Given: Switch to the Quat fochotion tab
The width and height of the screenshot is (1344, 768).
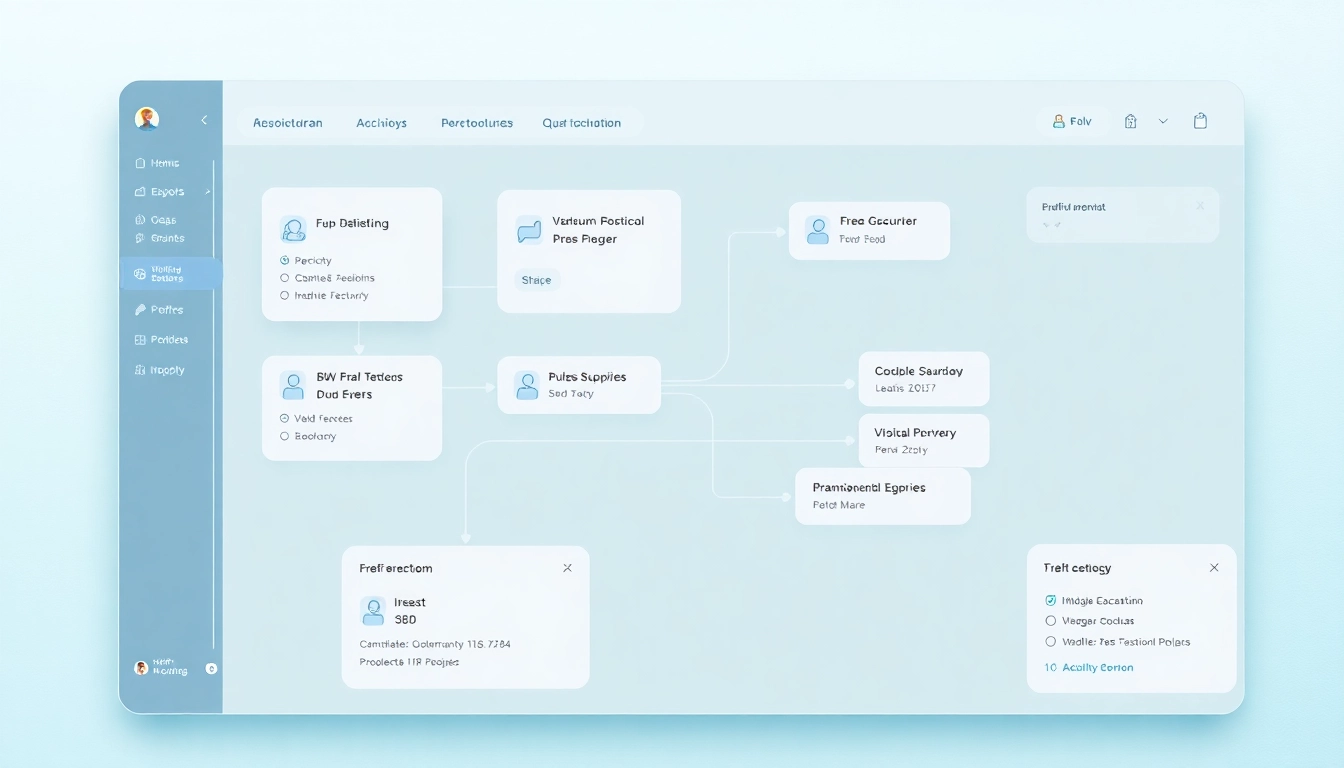Looking at the screenshot, I should tap(582, 123).
